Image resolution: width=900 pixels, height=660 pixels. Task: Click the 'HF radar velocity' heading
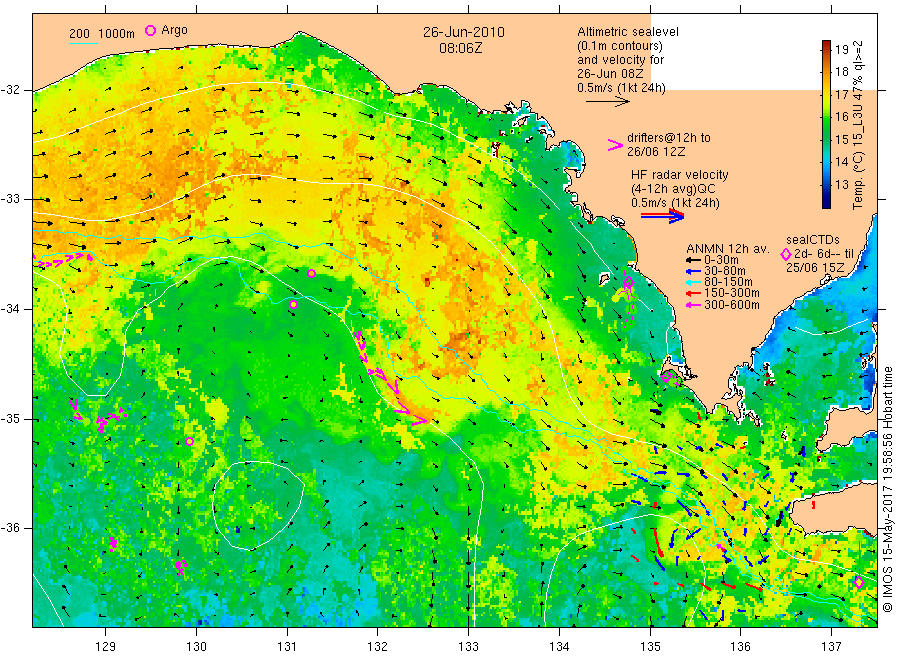coord(680,174)
